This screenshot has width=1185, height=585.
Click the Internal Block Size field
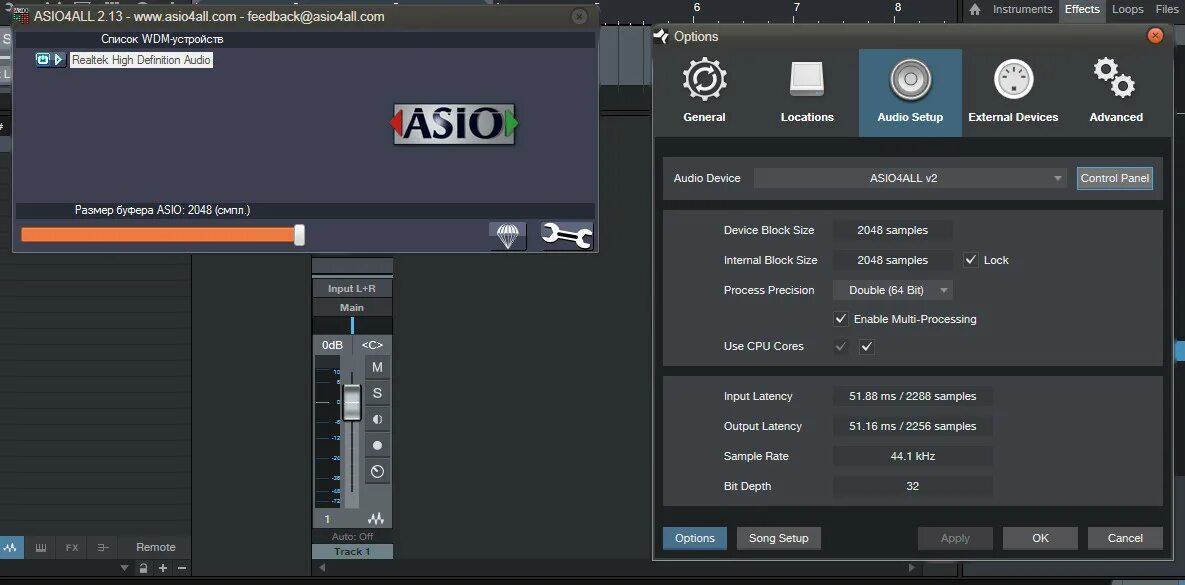pos(893,260)
